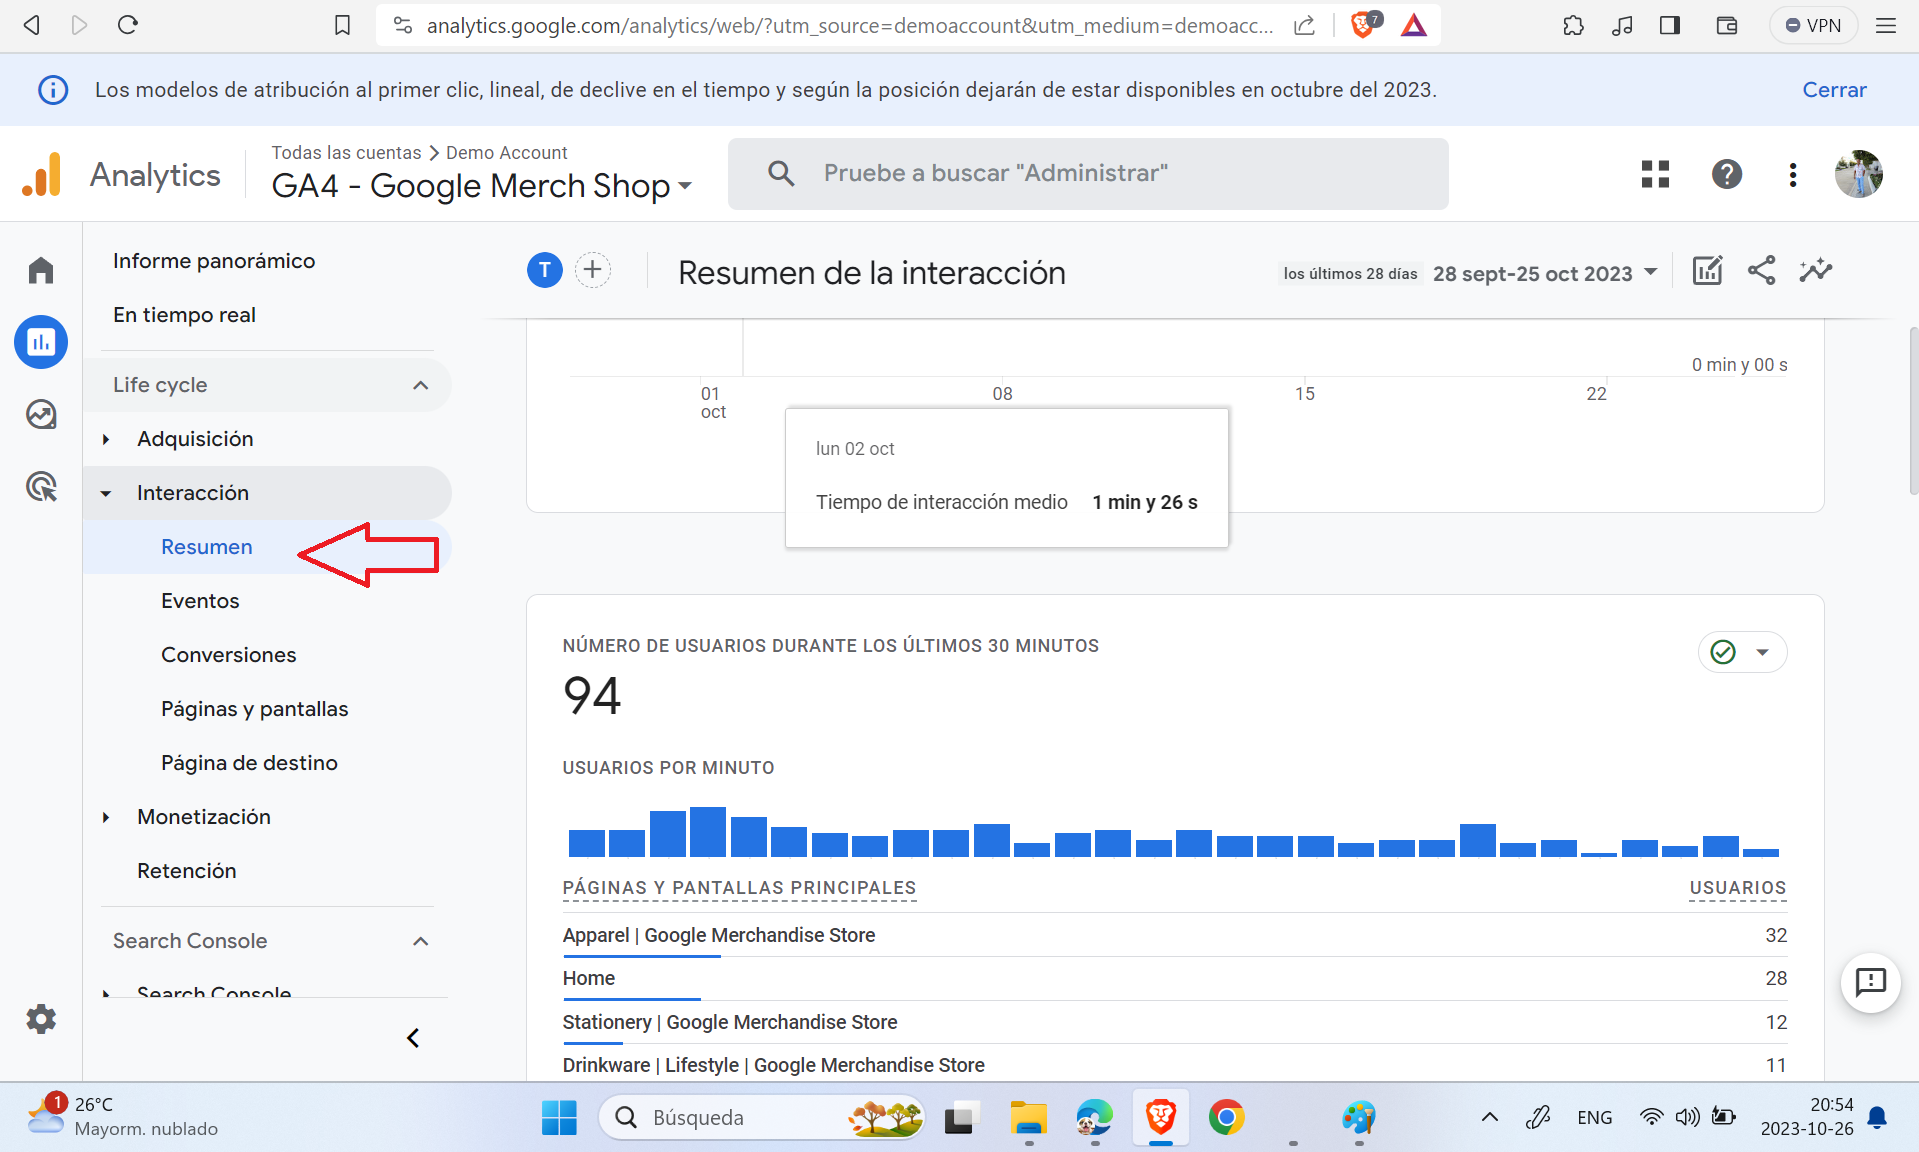Screen dimensions: 1919x1152
Task: Select Resumen under Interacción
Action: click(207, 547)
